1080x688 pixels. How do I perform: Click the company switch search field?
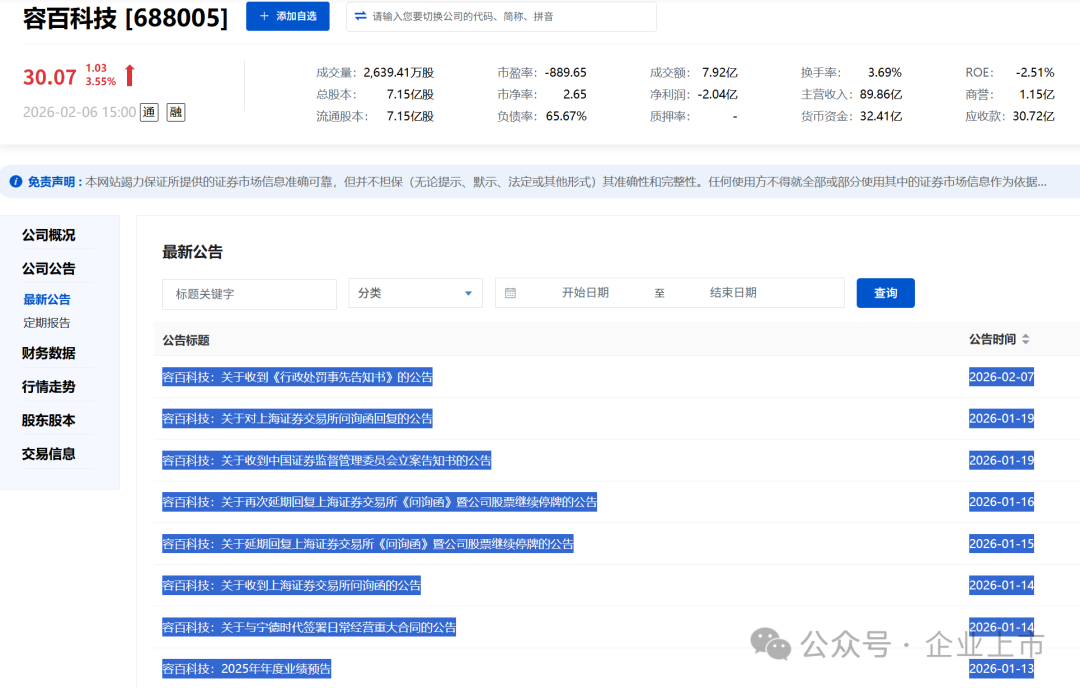pyautogui.click(x=501, y=16)
